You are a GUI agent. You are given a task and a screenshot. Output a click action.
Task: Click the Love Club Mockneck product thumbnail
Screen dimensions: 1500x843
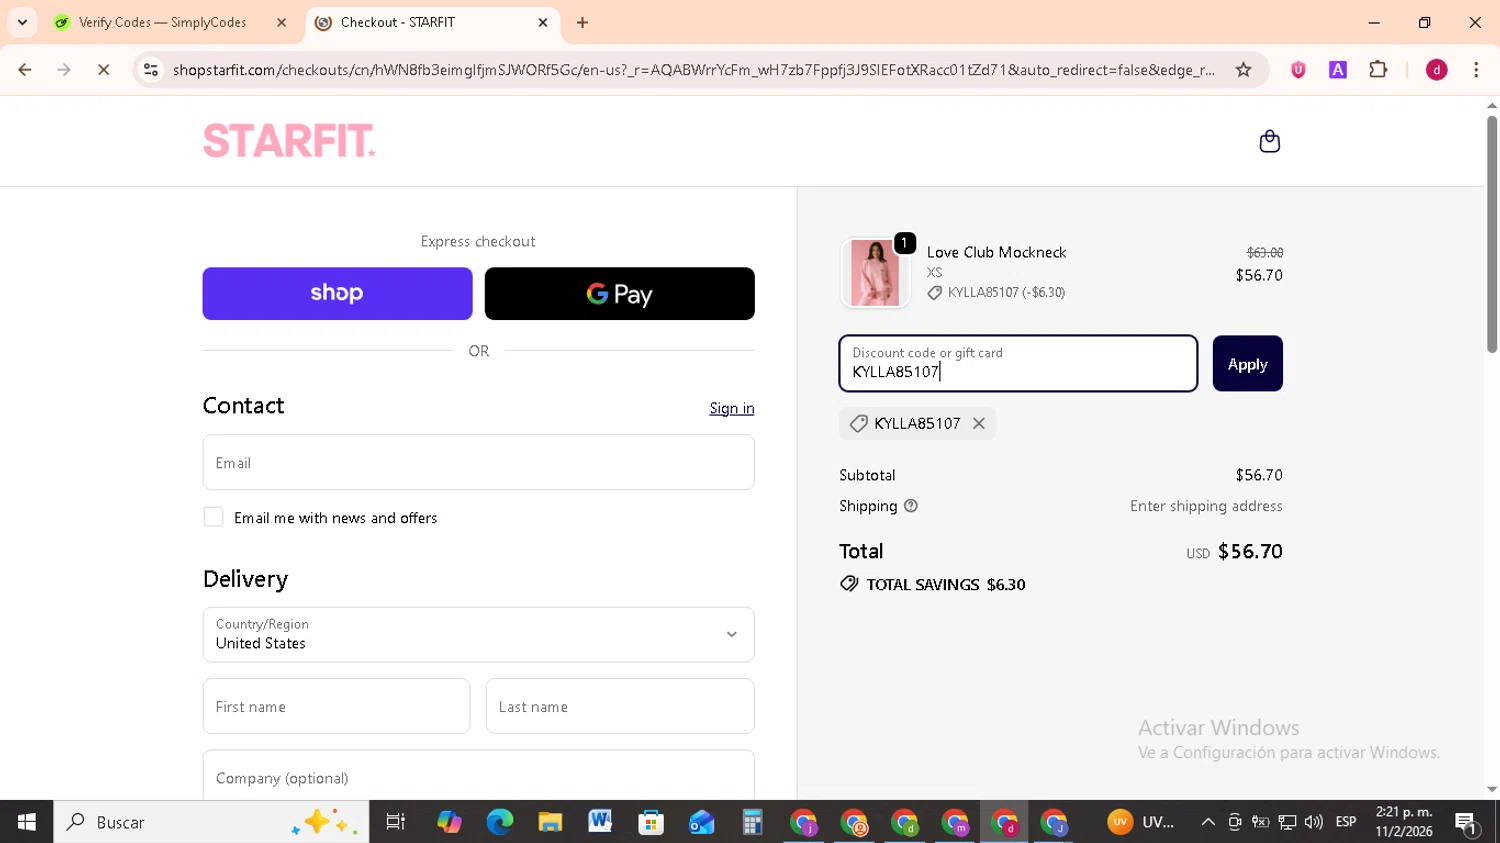875,272
